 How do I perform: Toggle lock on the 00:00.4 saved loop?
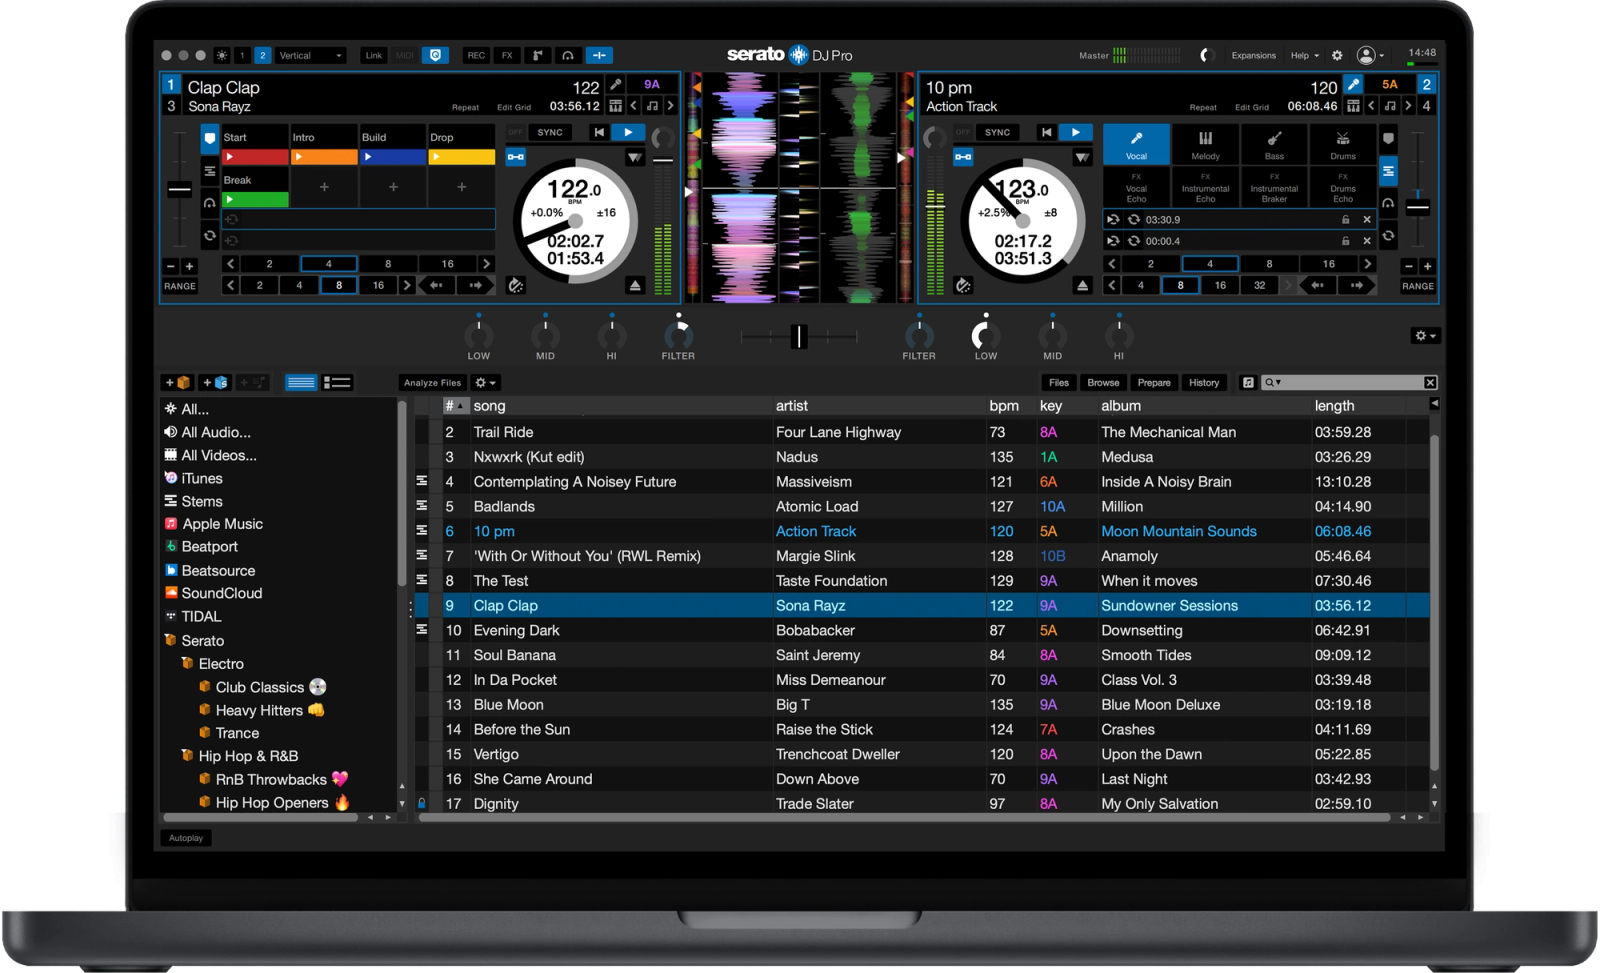pyautogui.click(x=1345, y=241)
